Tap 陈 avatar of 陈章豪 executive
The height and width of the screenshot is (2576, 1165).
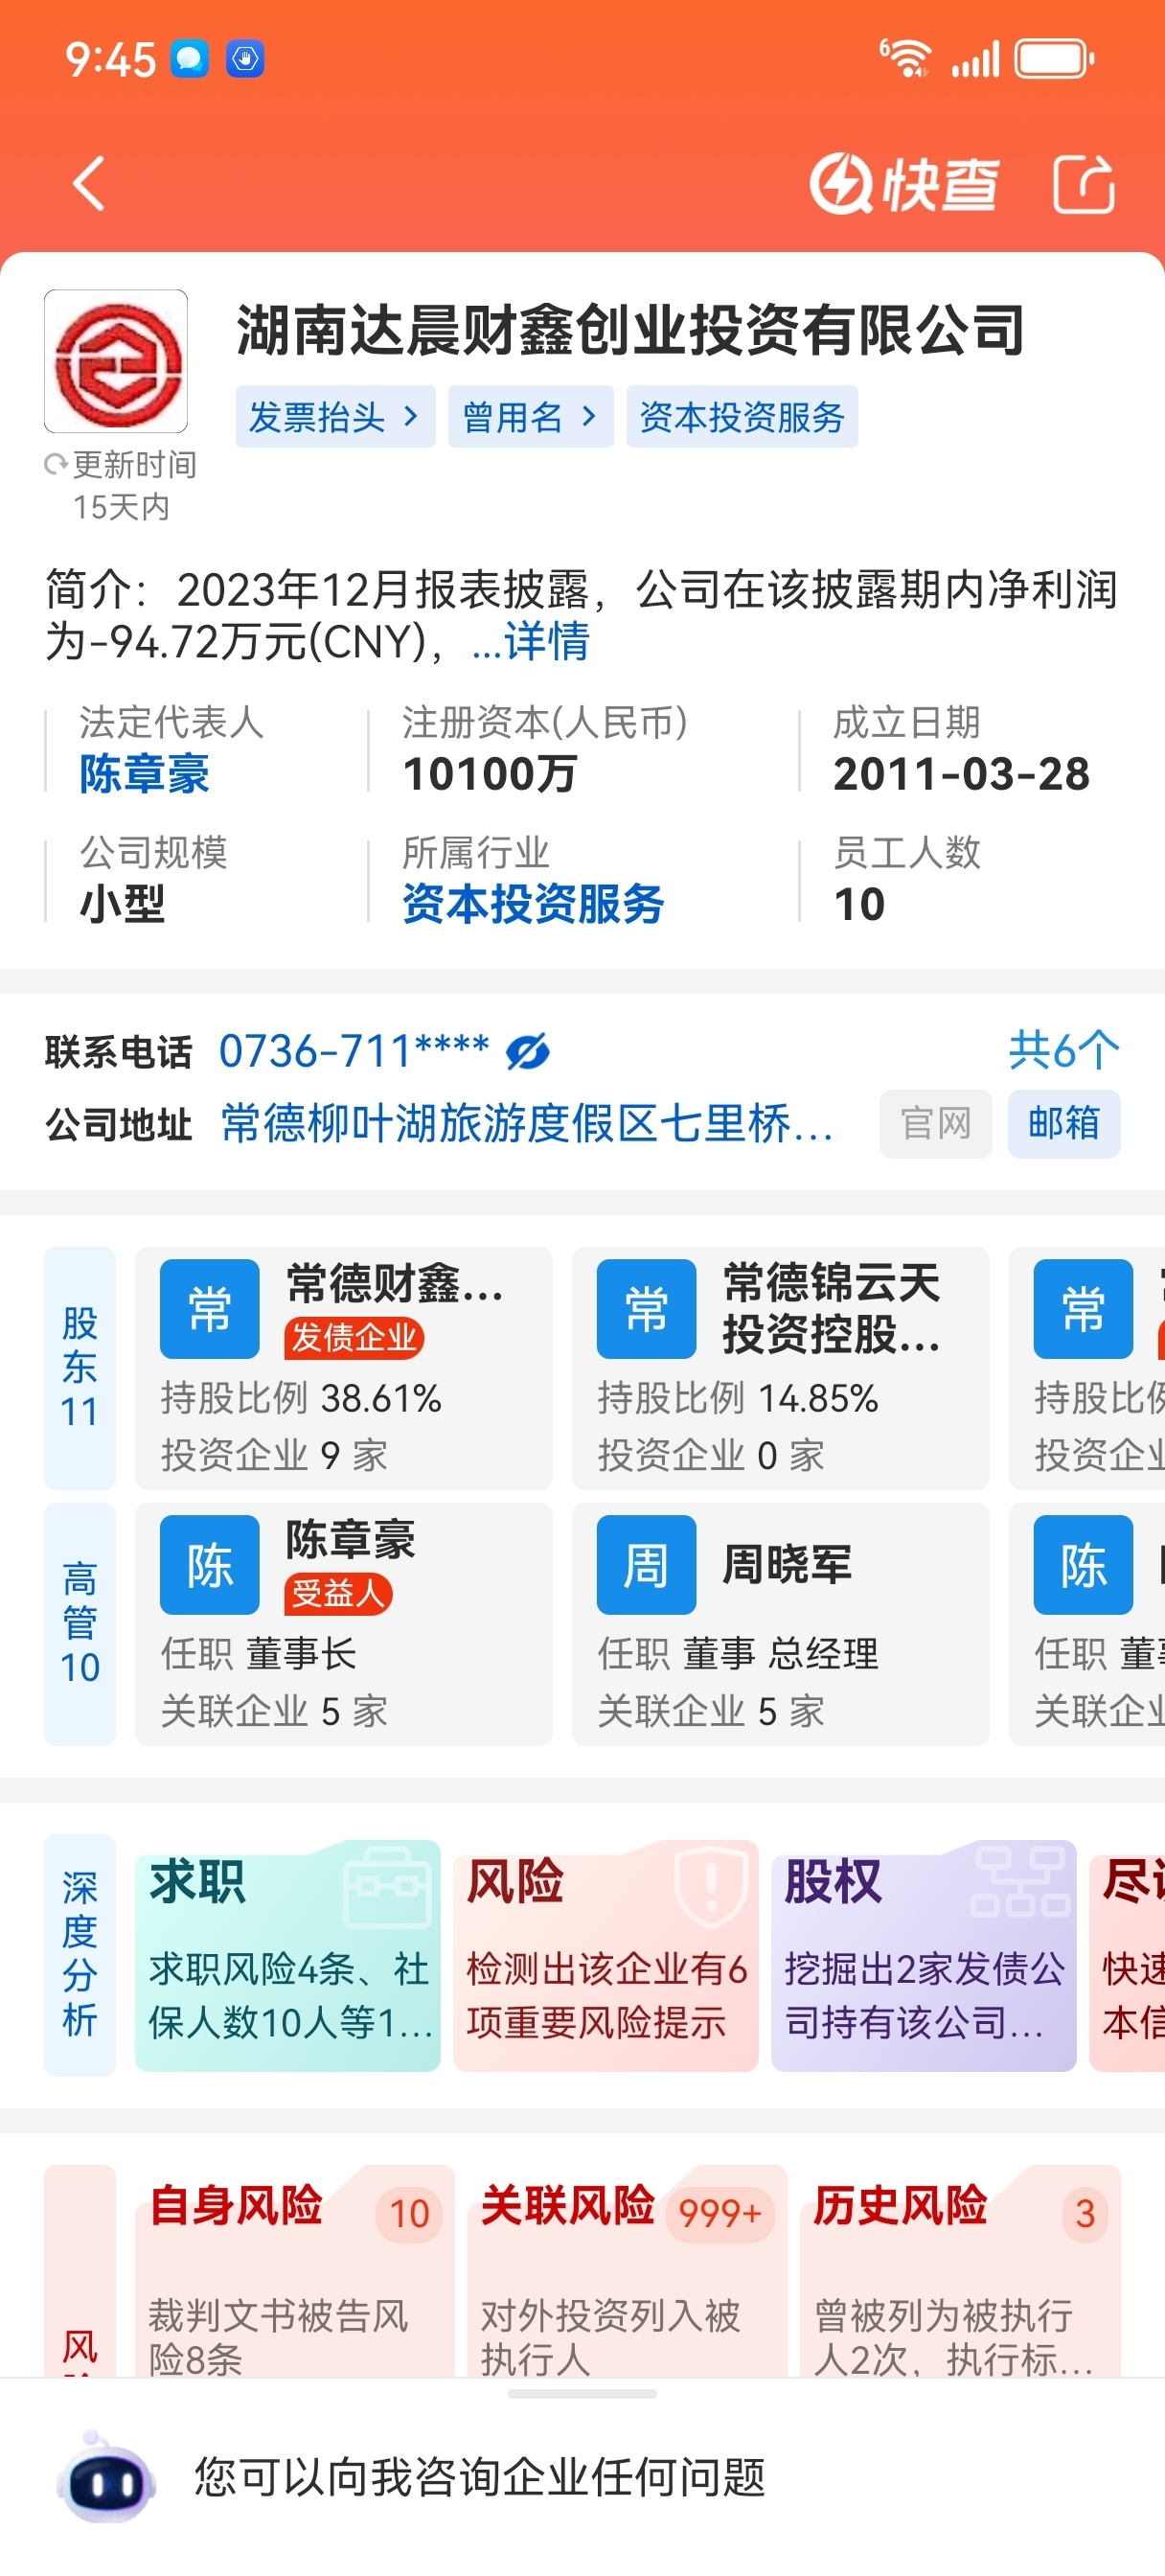210,1565
